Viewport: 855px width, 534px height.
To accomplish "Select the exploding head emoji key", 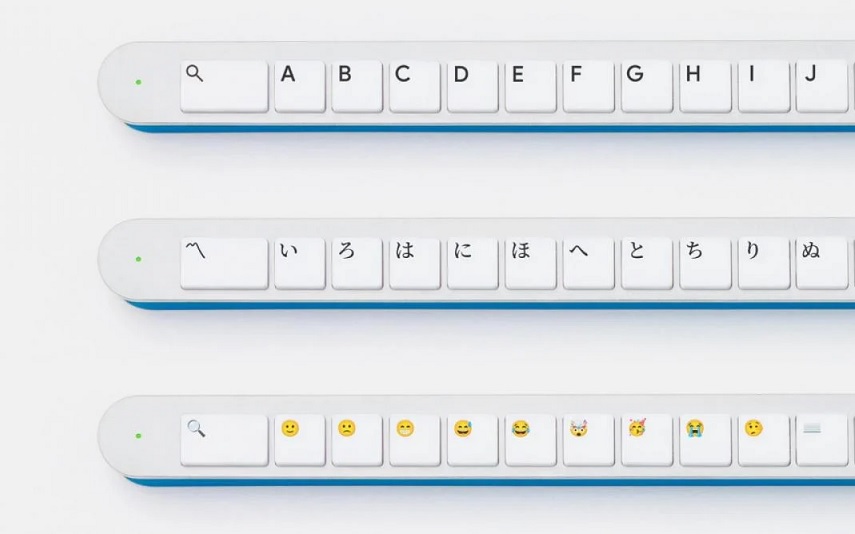I will [589, 440].
